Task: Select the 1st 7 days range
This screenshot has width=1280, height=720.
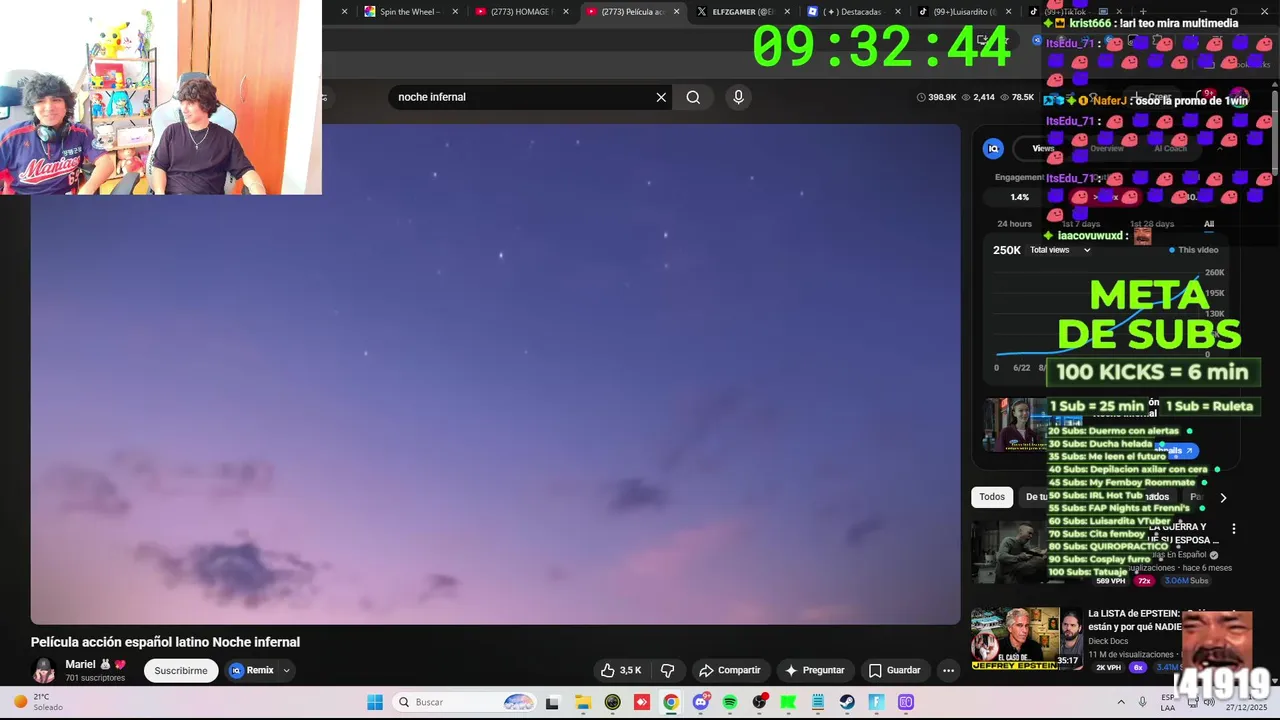Action: (x=1080, y=224)
